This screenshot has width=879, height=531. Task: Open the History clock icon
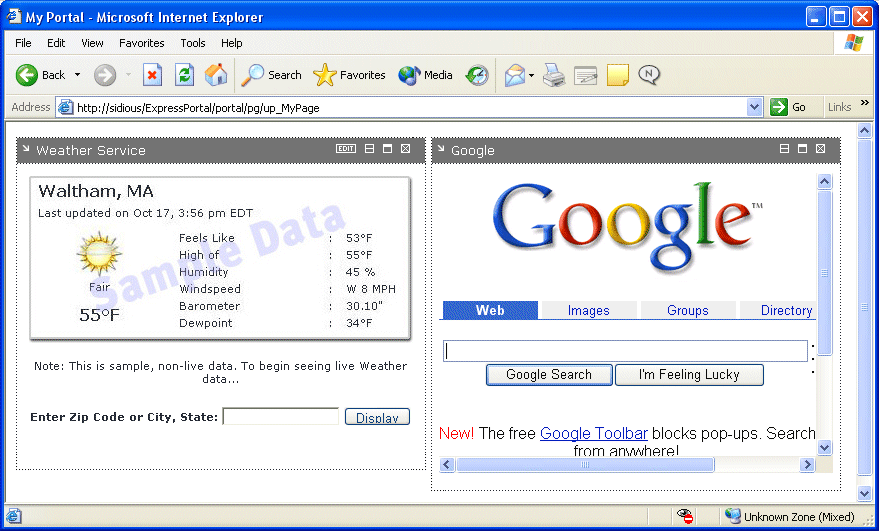pyautogui.click(x=477, y=75)
